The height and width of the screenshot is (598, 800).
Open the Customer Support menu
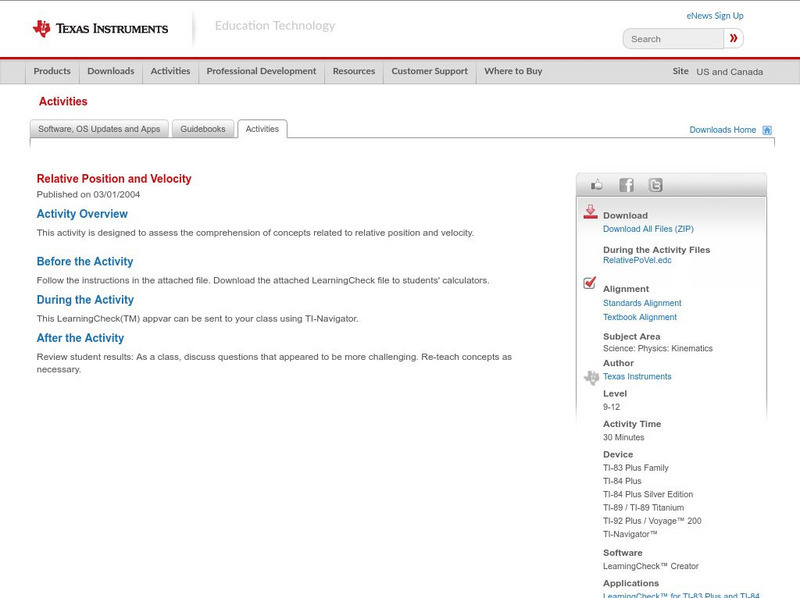point(428,71)
